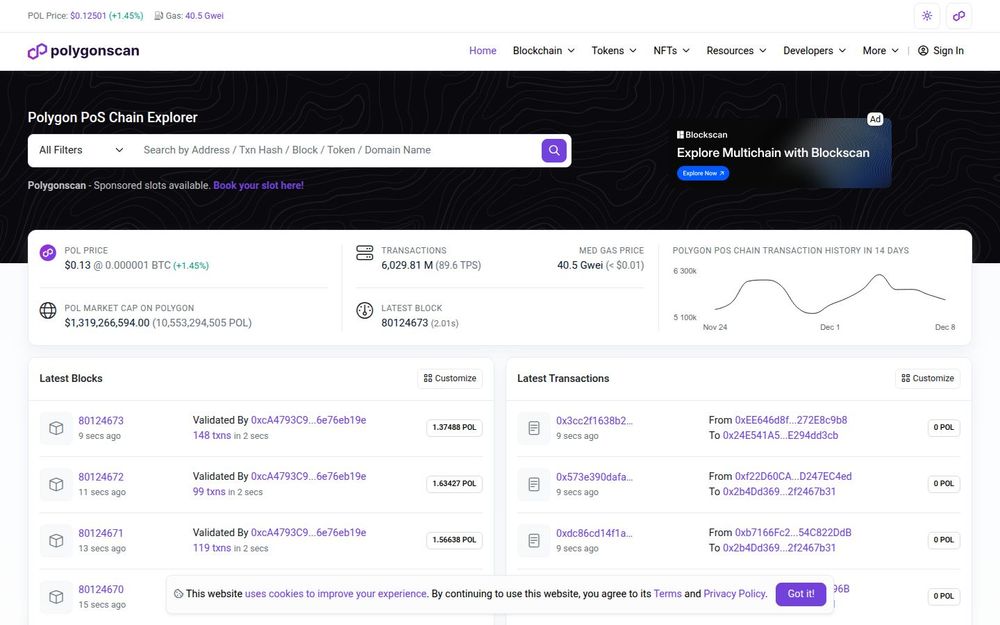This screenshot has height=625, width=1000.
Task: Expand the Resources menu
Action: point(736,51)
